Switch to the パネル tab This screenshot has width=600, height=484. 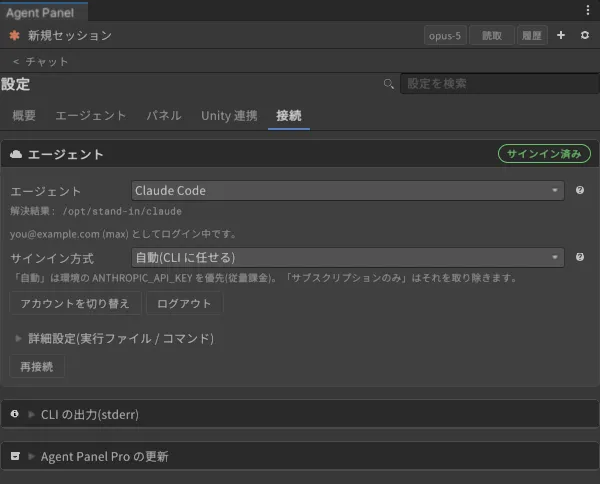[164, 116]
